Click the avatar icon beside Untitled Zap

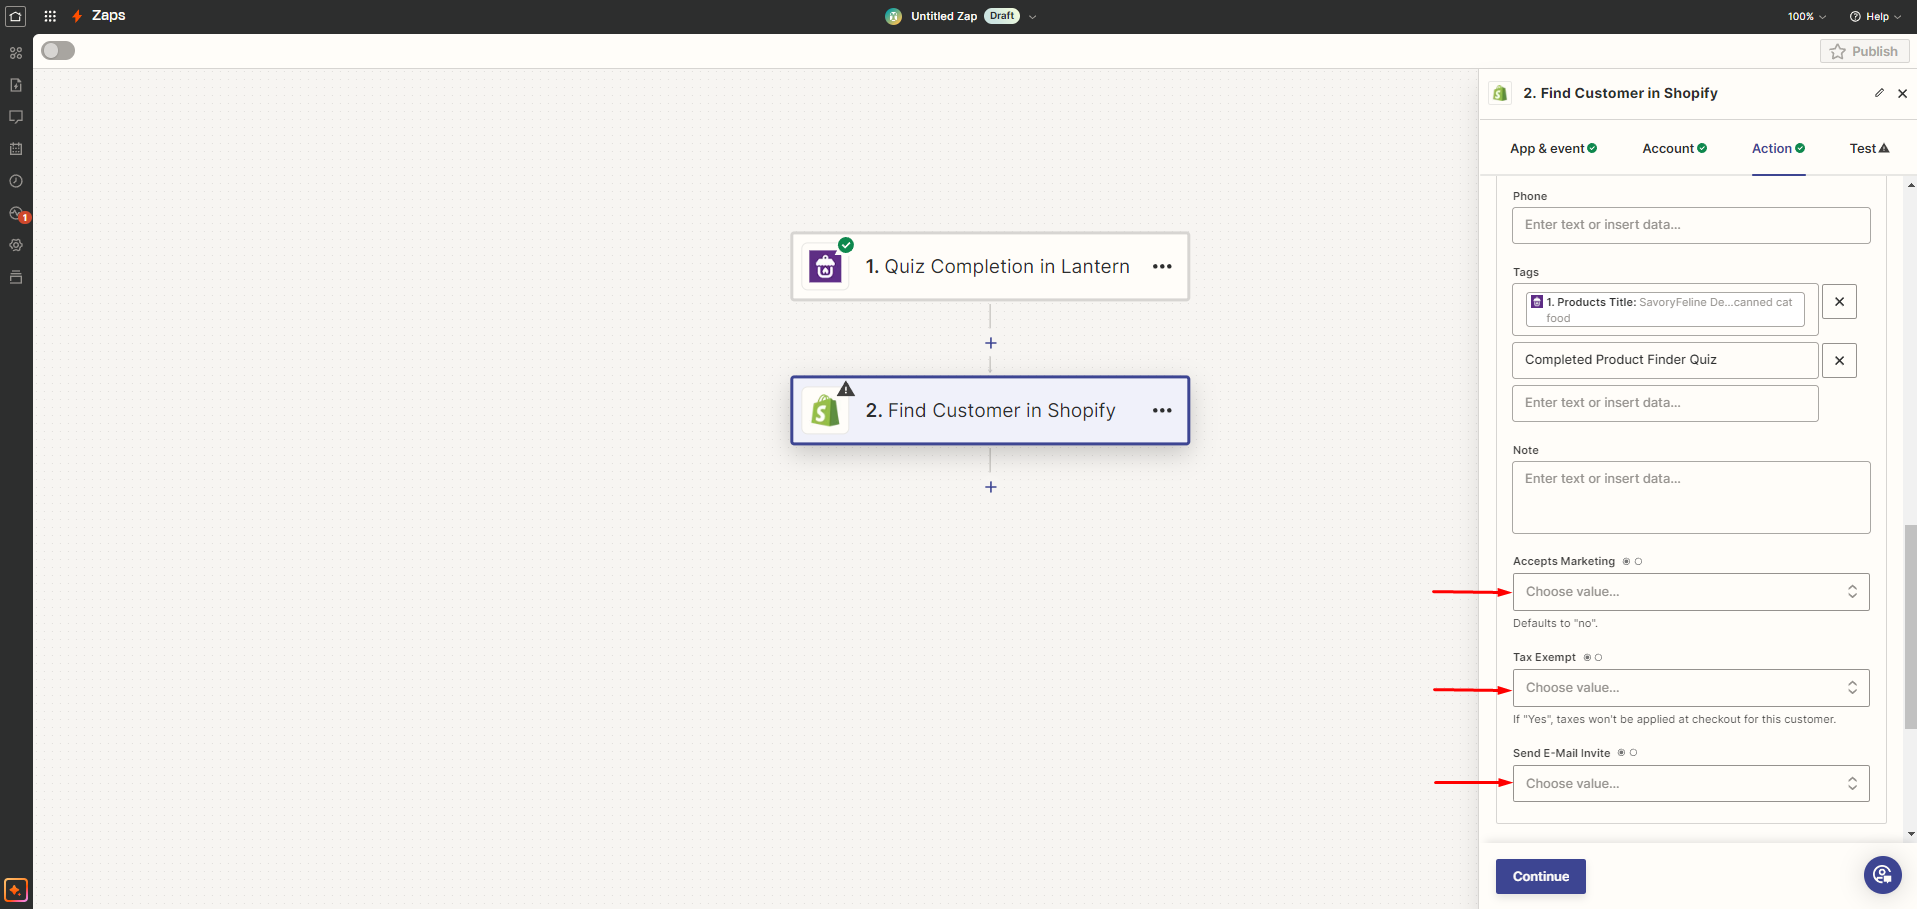(893, 16)
